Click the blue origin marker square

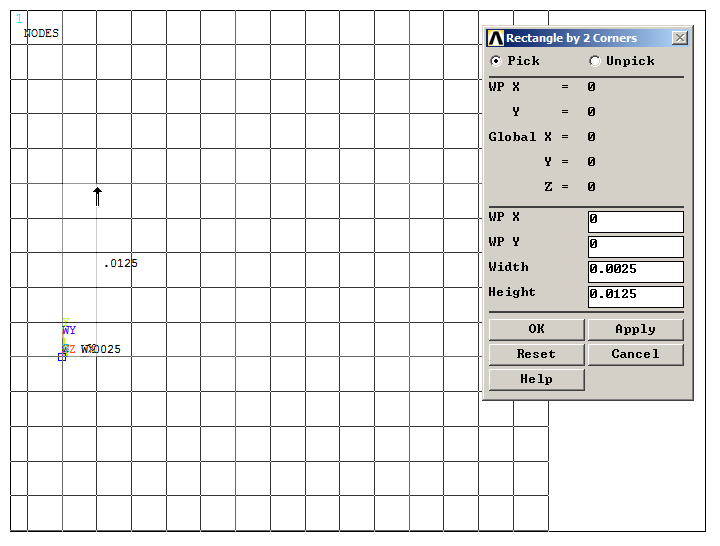(62, 357)
